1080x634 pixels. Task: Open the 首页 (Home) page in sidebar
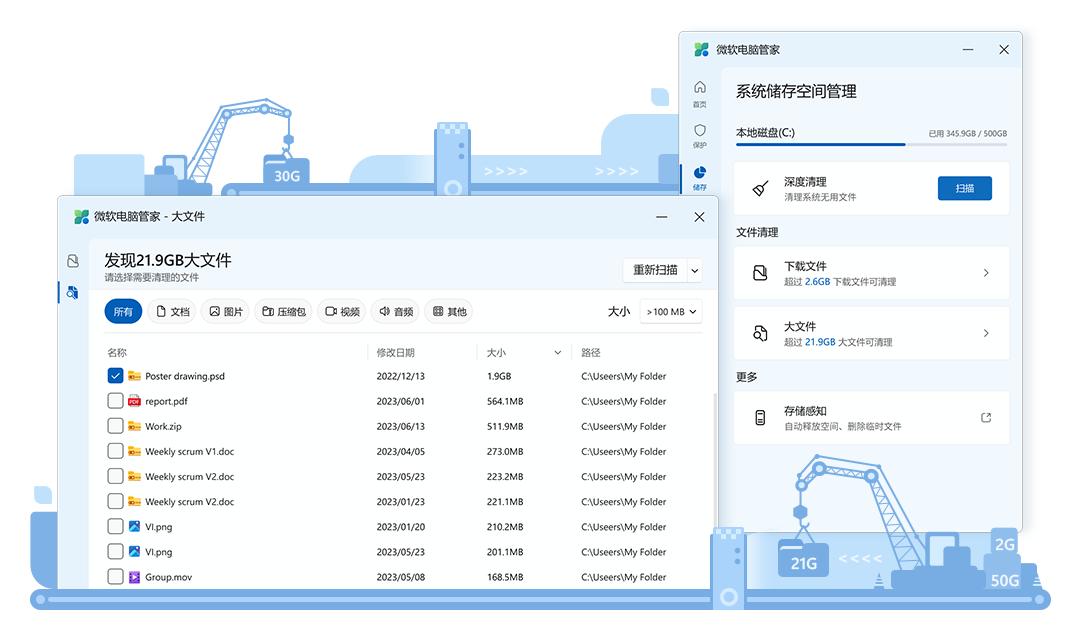pyautogui.click(x=700, y=93)
